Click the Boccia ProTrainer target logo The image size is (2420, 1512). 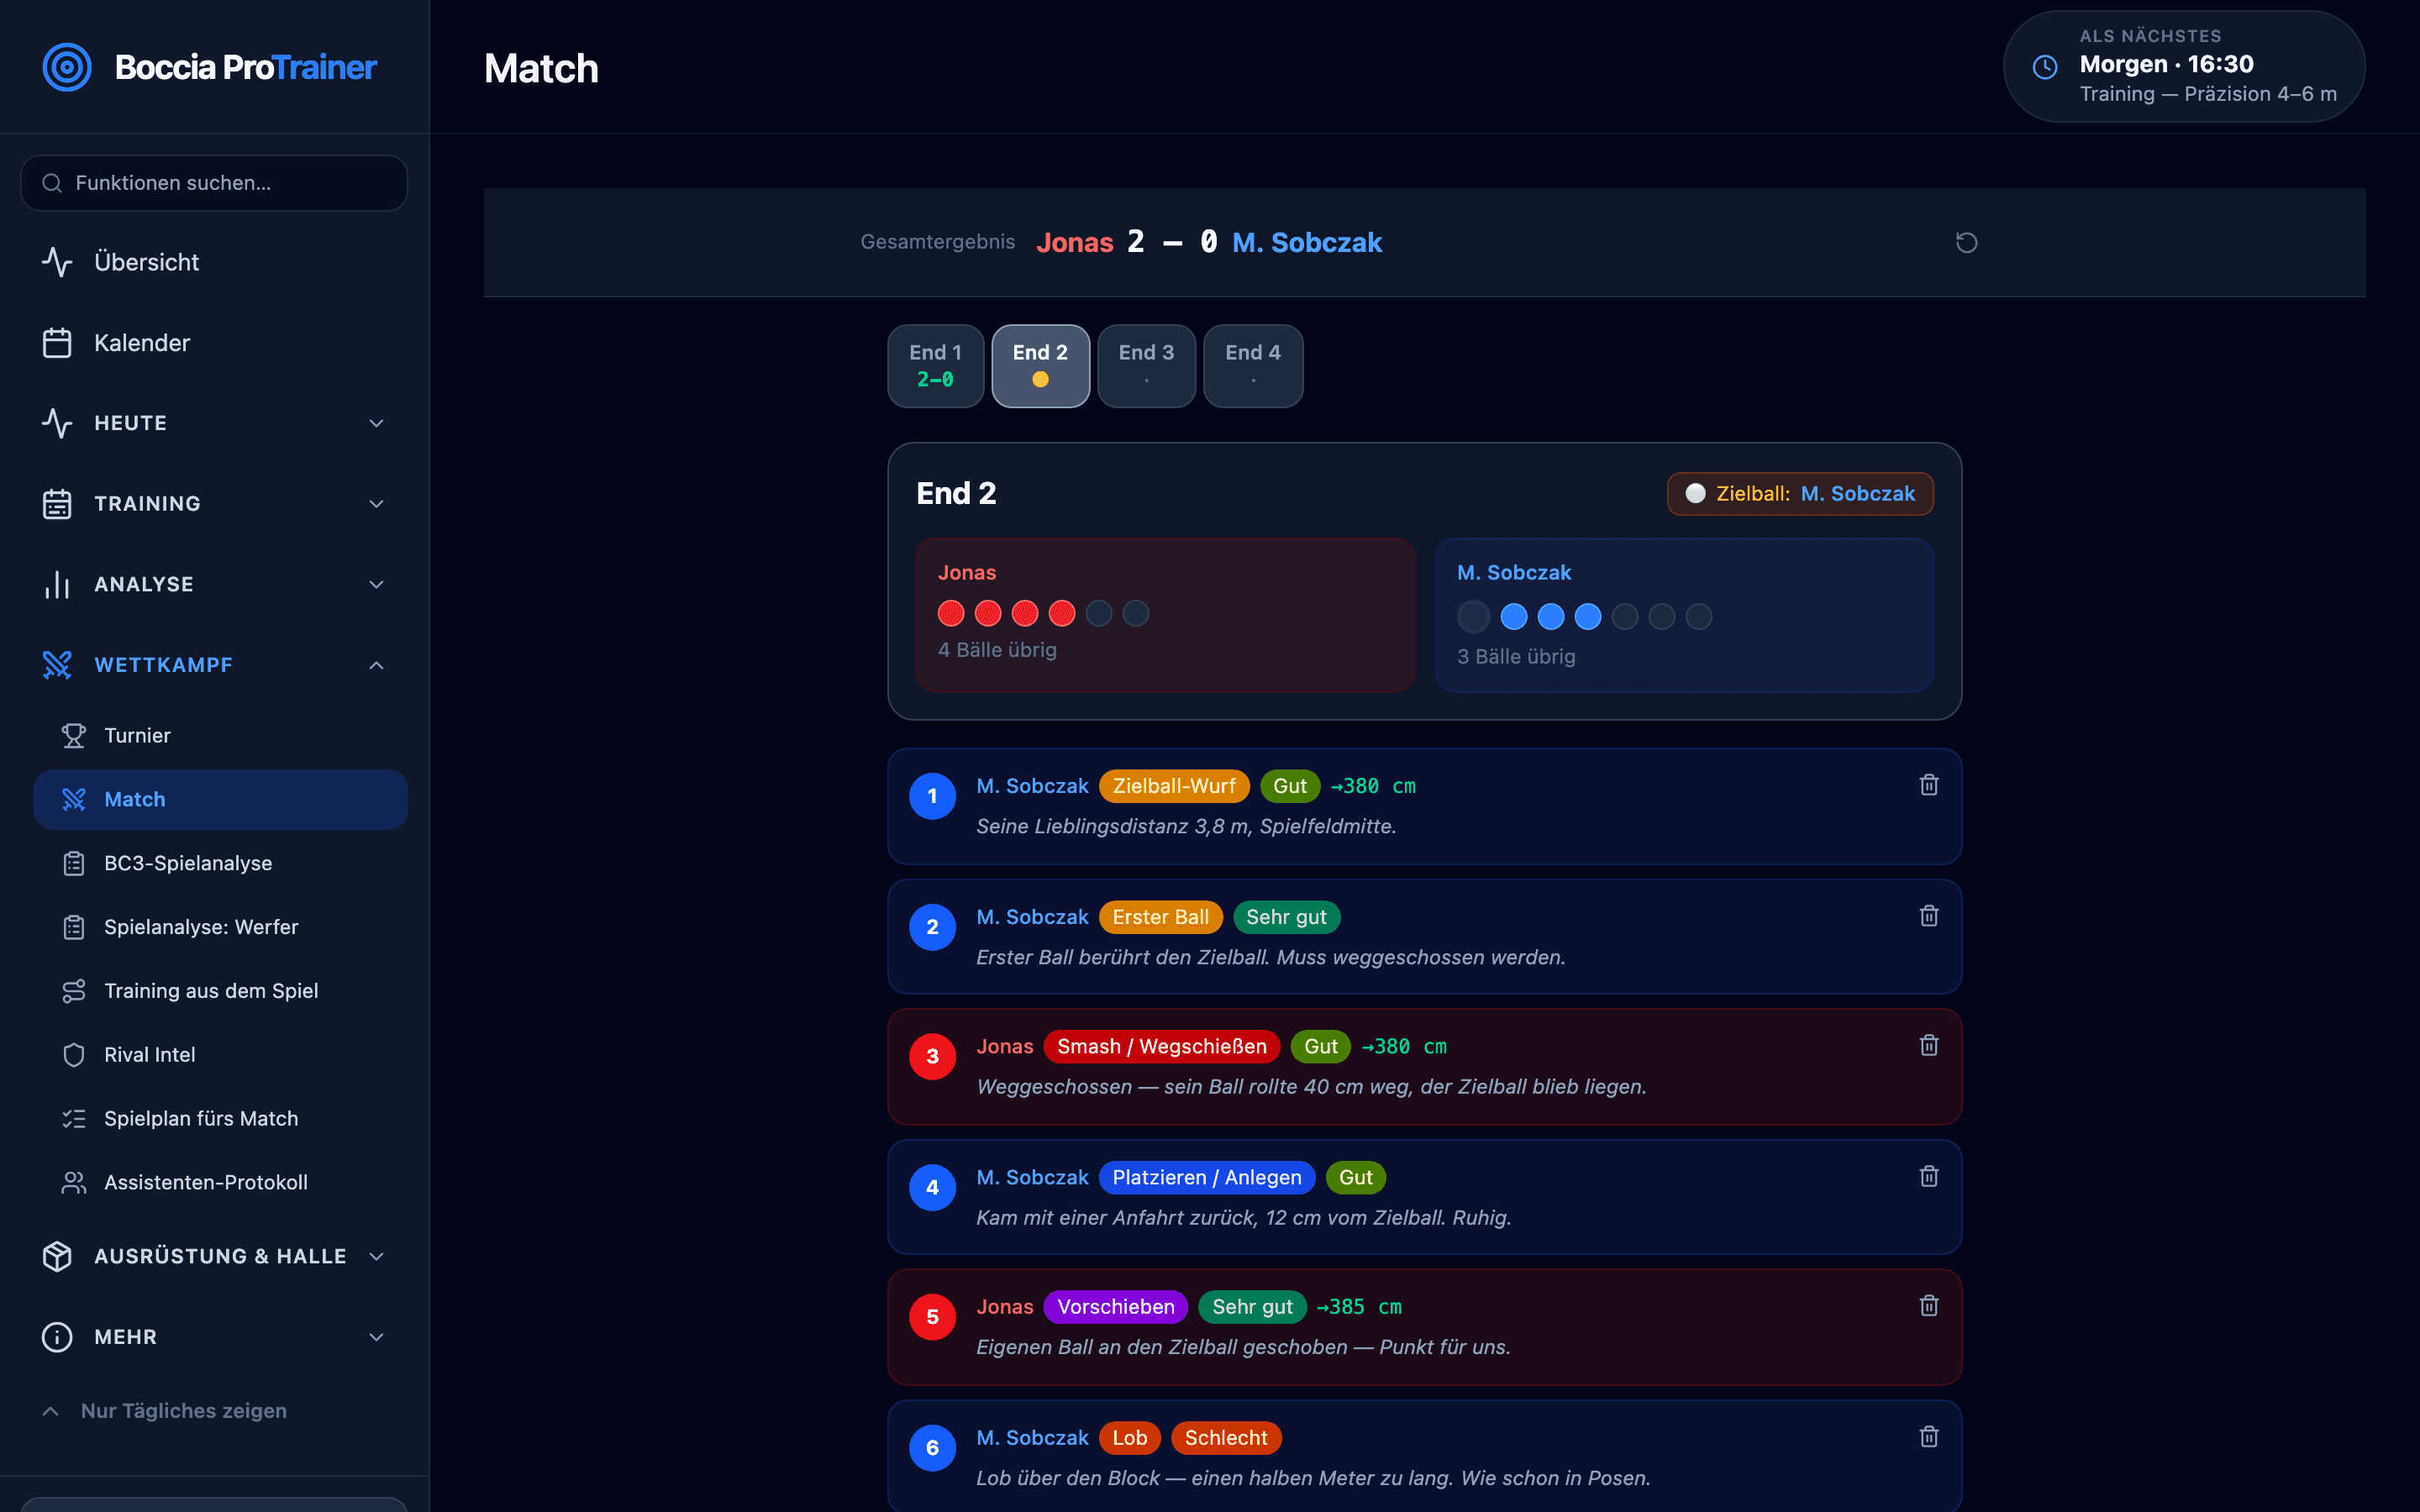pos(67,67)
